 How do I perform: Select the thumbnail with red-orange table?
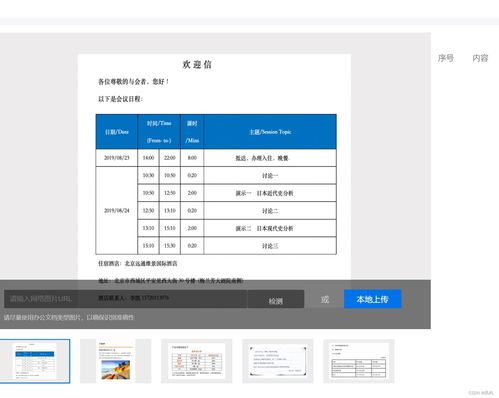tap(197, 361)
